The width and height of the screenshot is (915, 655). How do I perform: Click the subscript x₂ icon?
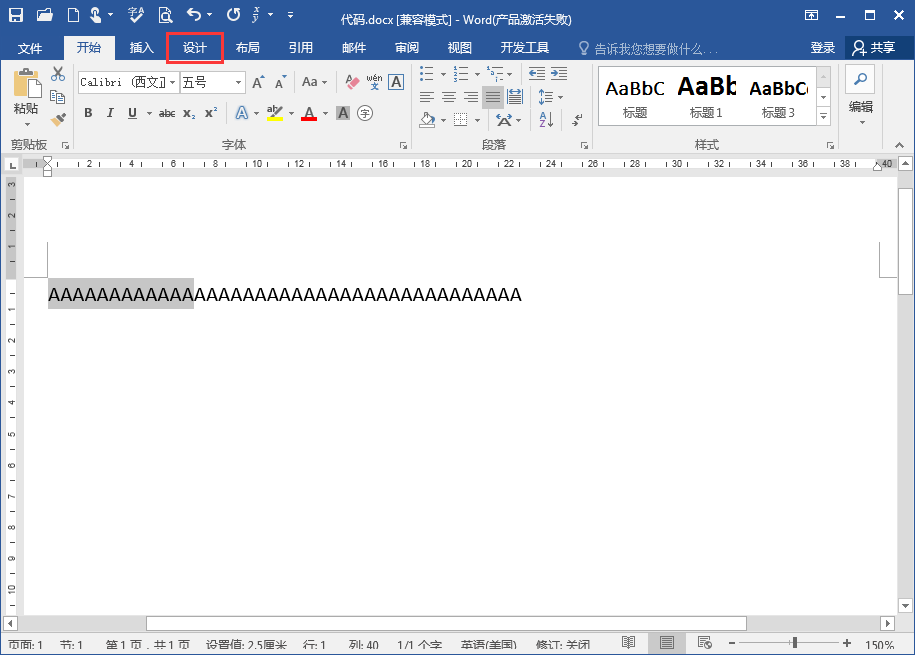(189, 113)
